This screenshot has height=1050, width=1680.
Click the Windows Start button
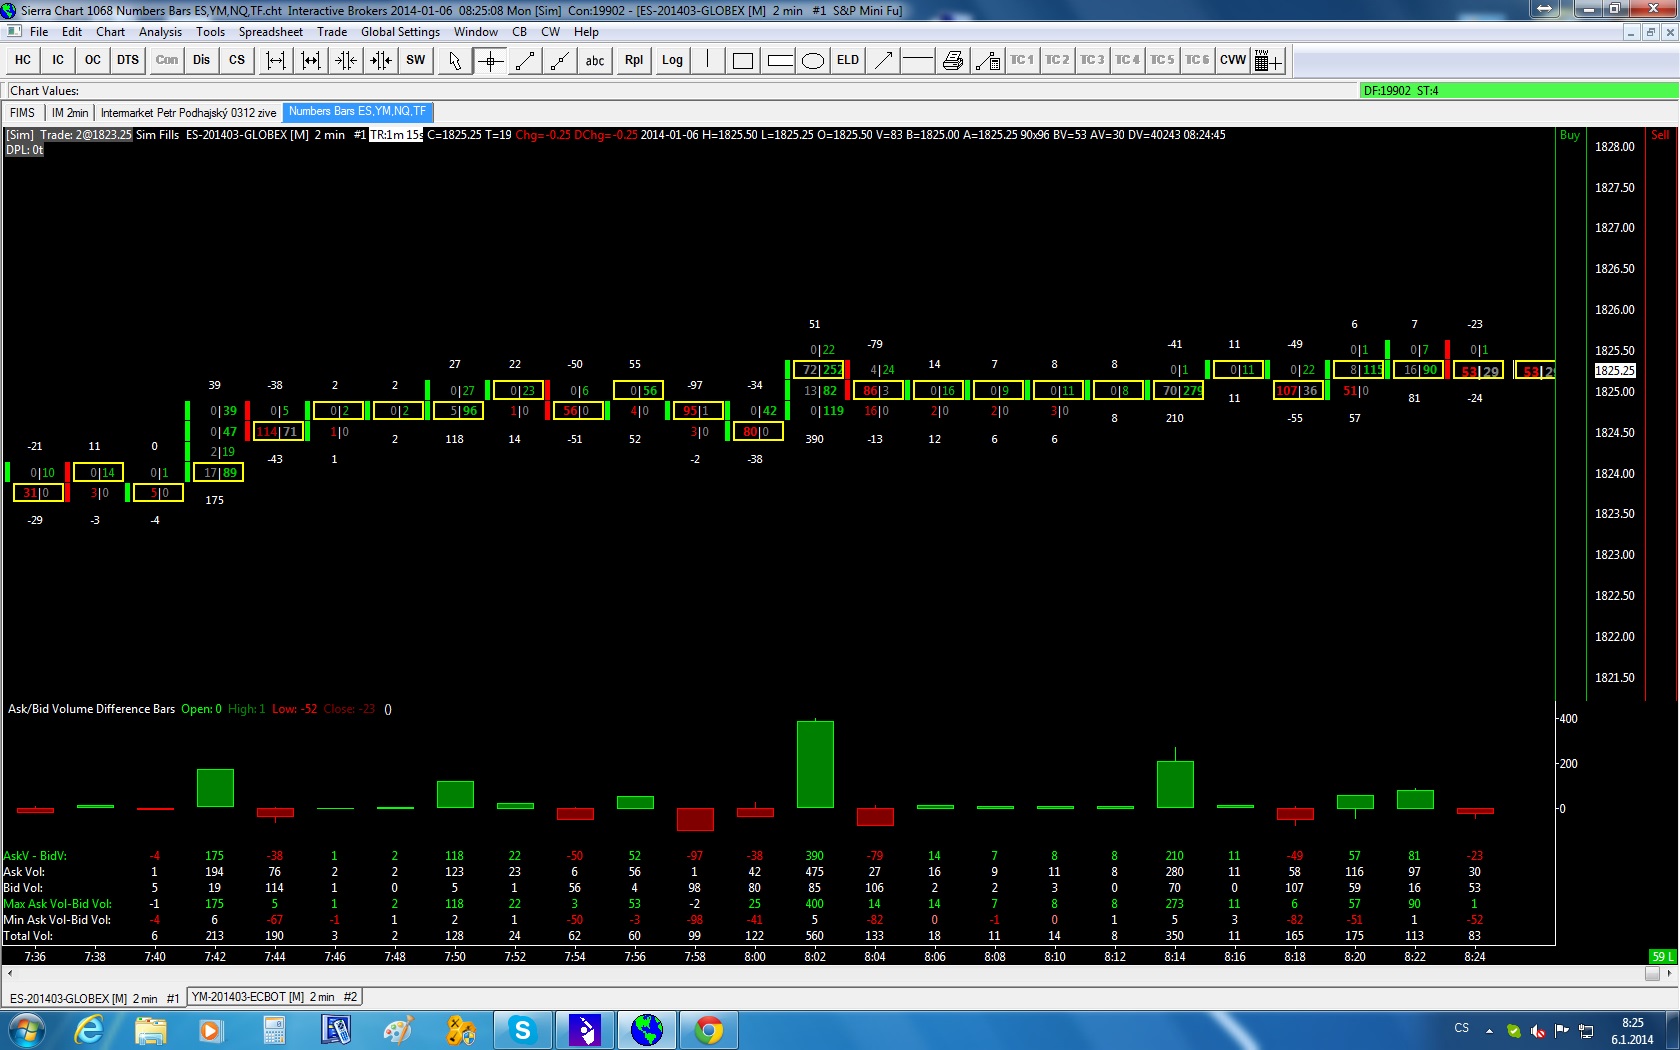point(26,1030)
